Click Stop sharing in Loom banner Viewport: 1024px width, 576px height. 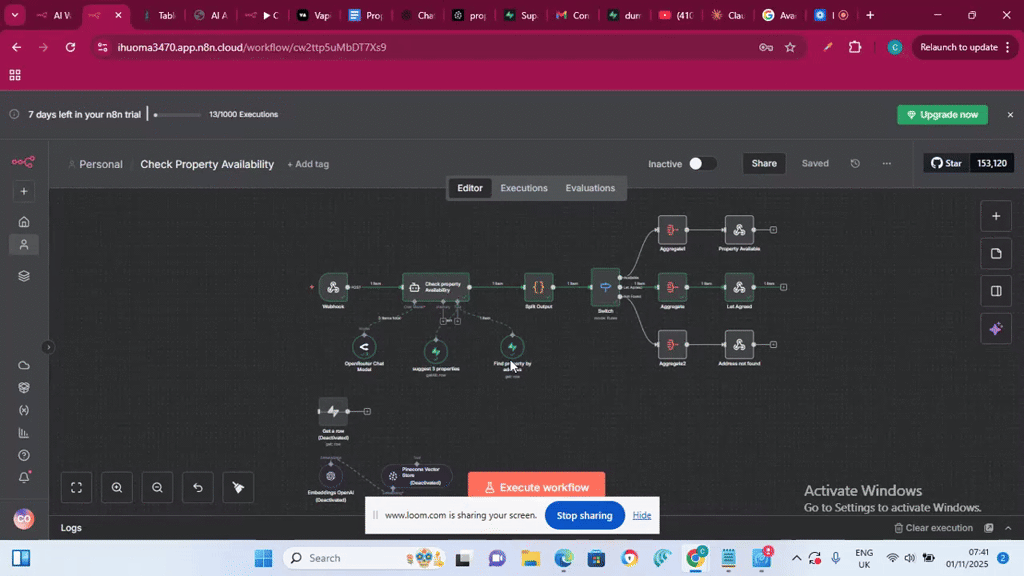pos(584,515)
